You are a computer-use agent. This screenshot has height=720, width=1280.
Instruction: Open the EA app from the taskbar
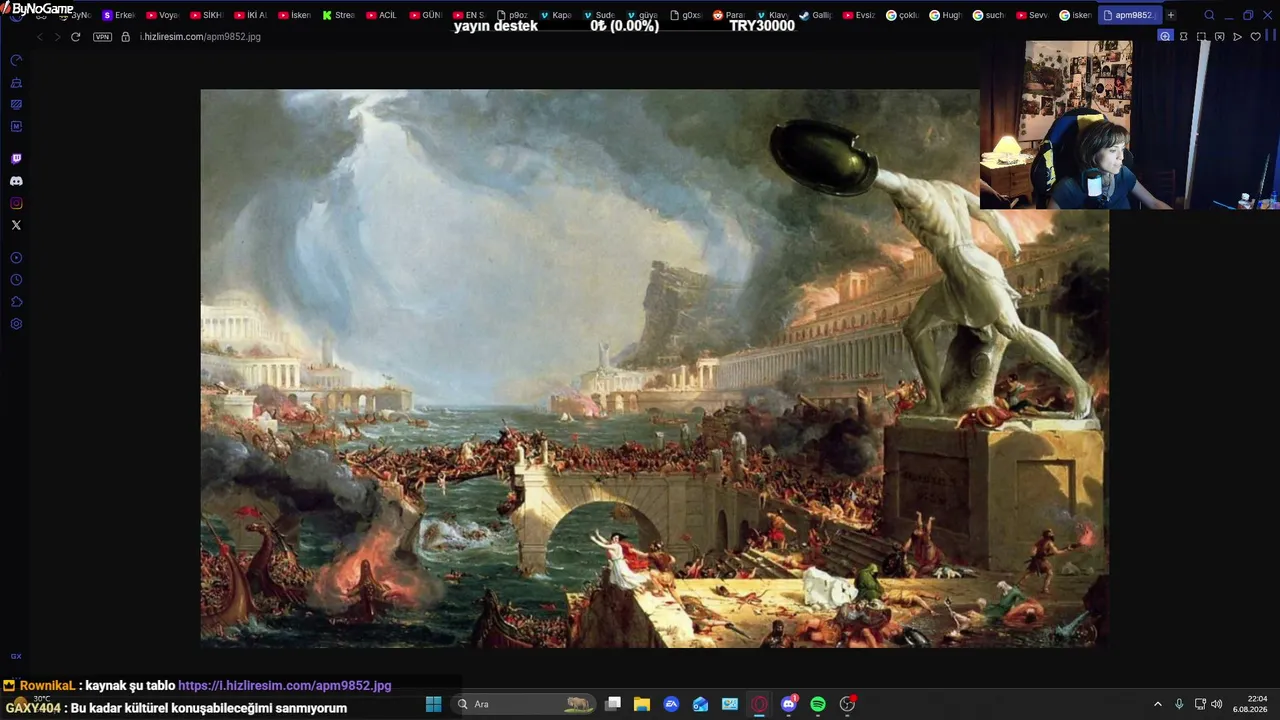pos(671,704)
